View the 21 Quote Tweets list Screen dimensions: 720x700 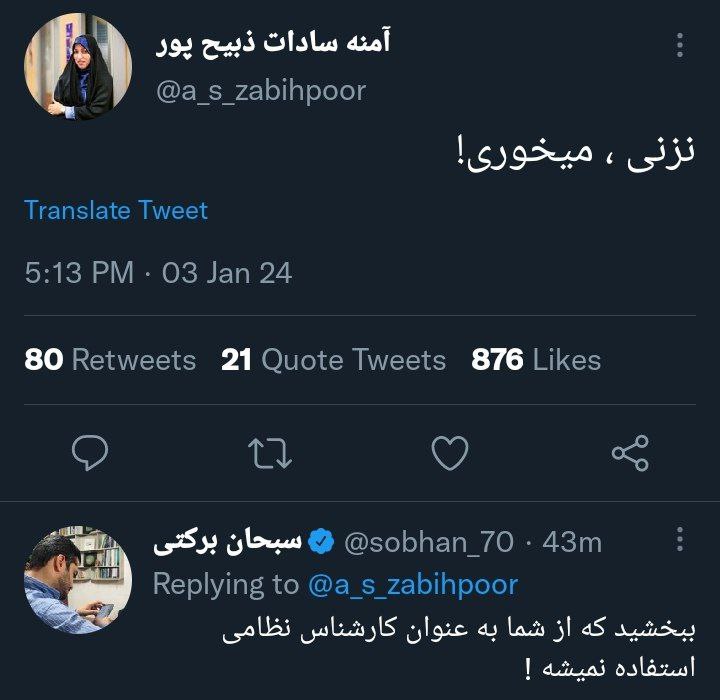(x=333, y=360)
